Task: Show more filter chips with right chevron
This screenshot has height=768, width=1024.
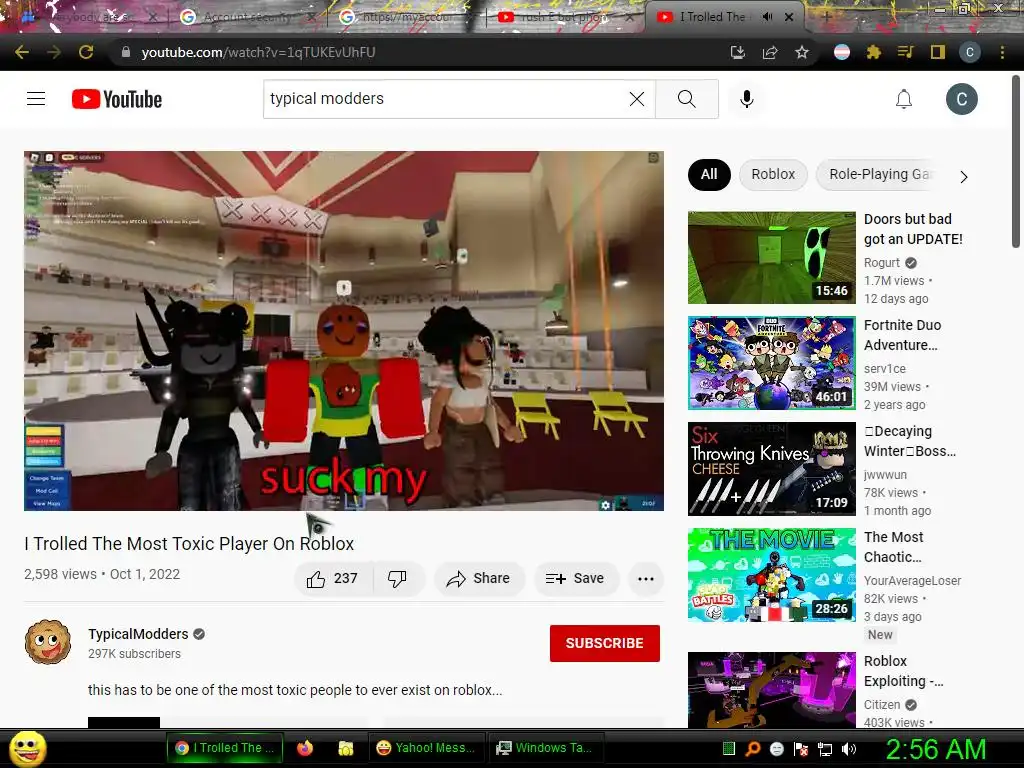Action: pyautogui.click(x=964, y=176)
